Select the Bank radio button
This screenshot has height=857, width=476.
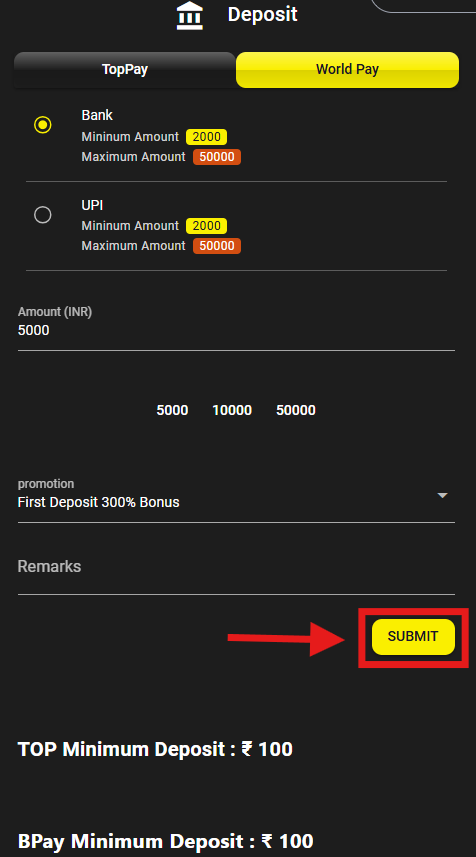point(43,125)
